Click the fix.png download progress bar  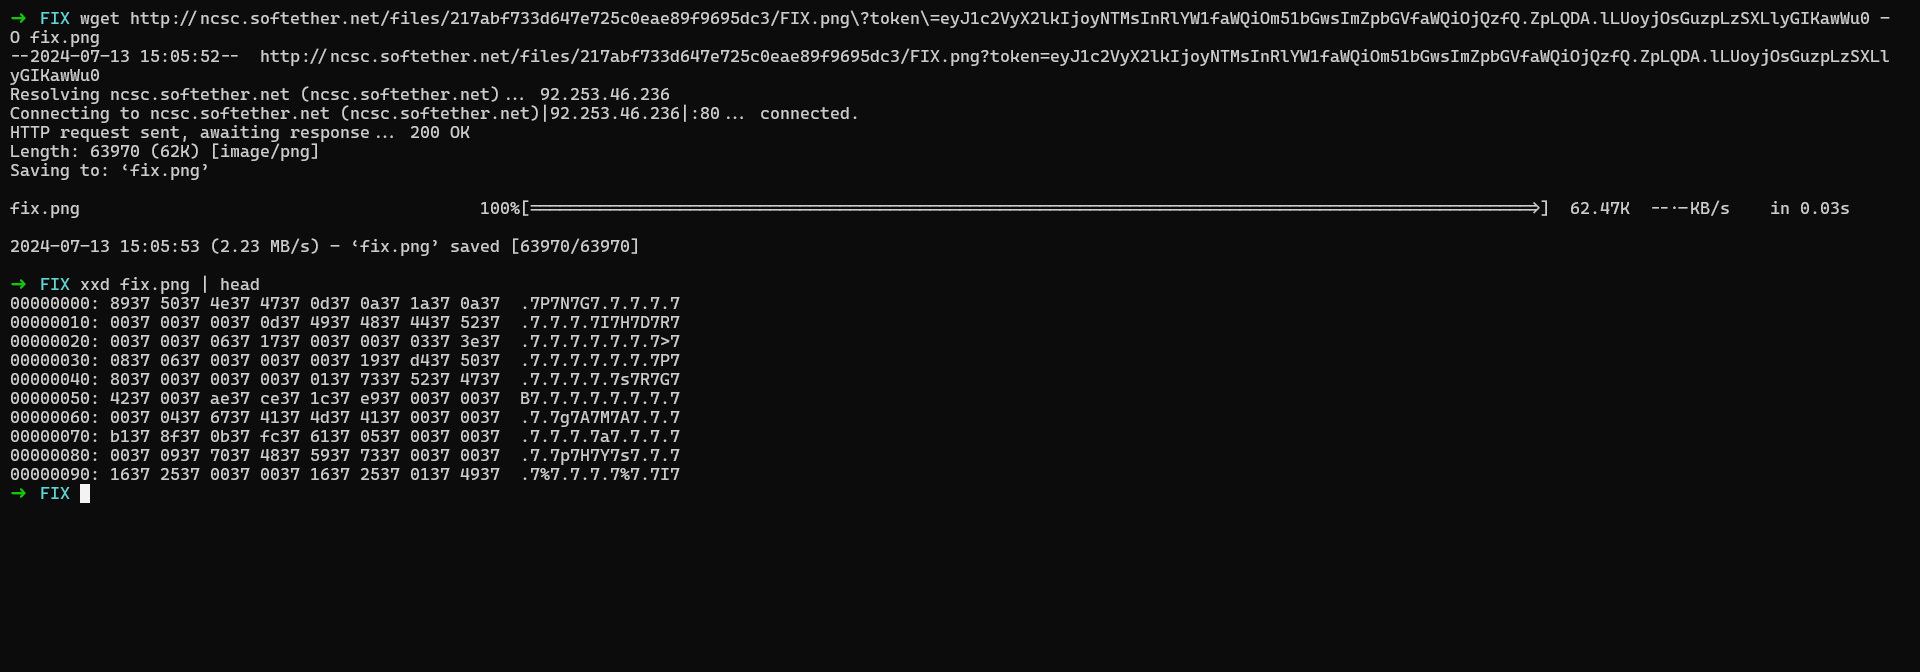(x=1034, y=208)
